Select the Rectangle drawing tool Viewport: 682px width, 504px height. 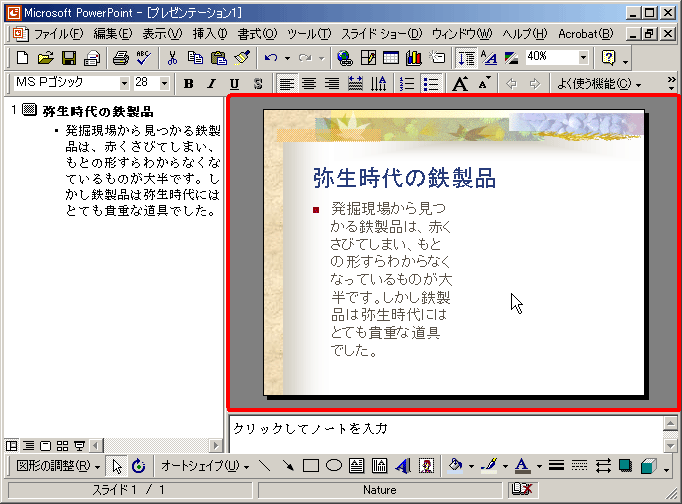pyautogui.click(x=311, y=466)
